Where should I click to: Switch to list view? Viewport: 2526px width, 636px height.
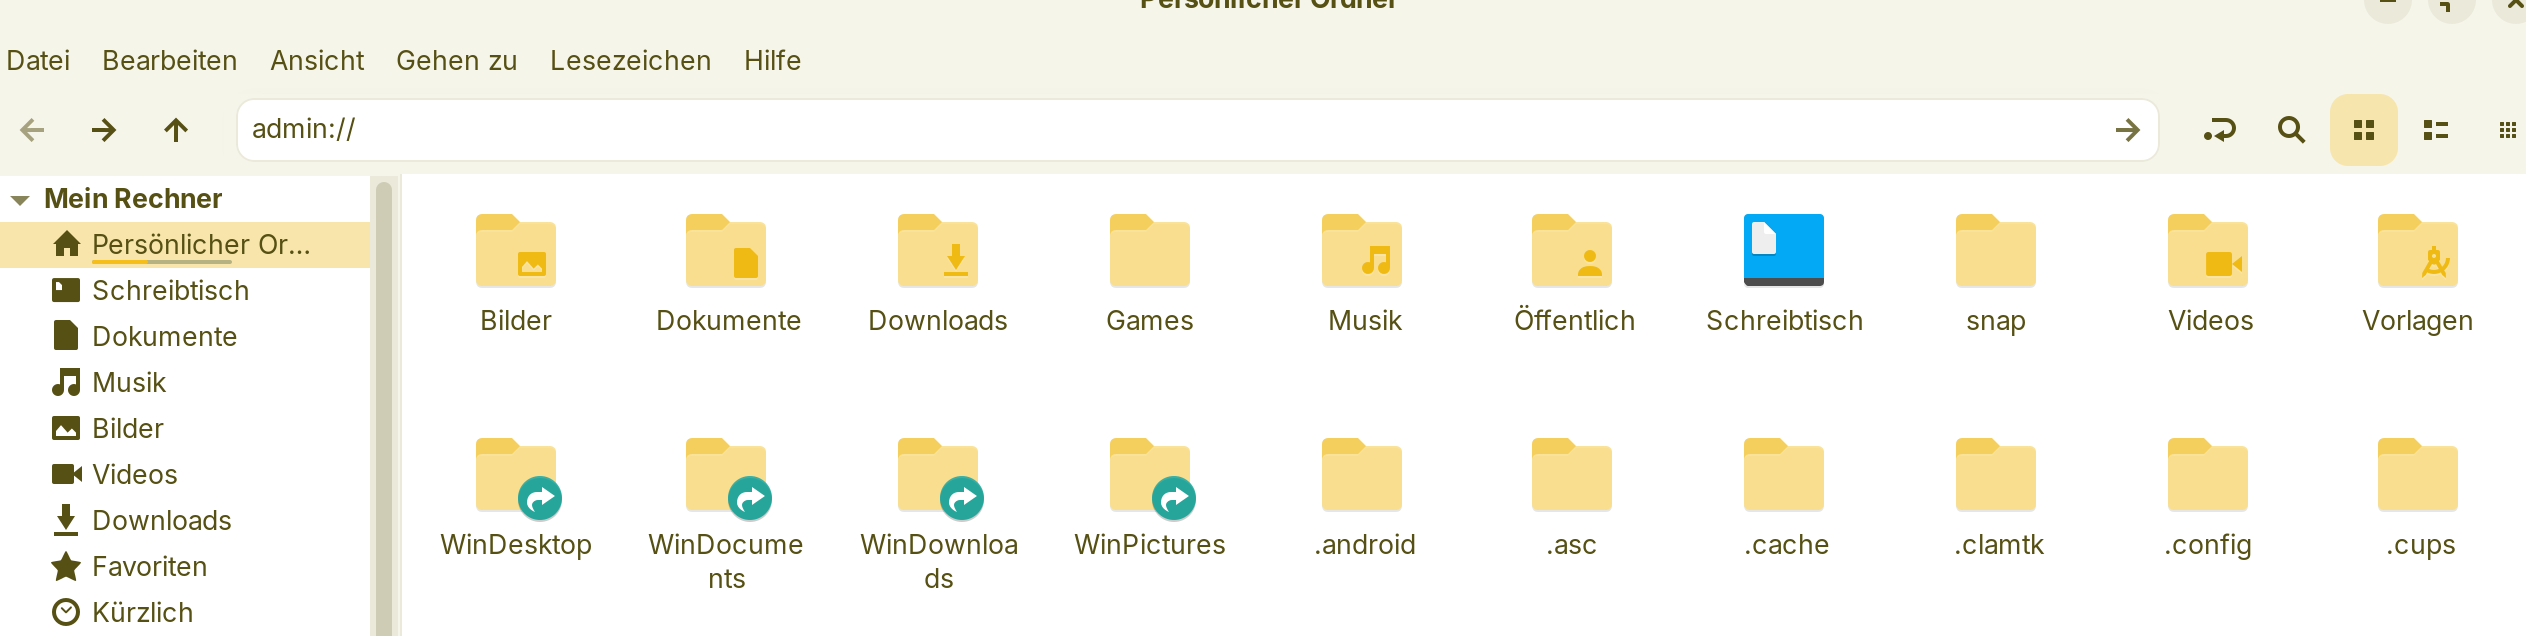point(2436,130)
